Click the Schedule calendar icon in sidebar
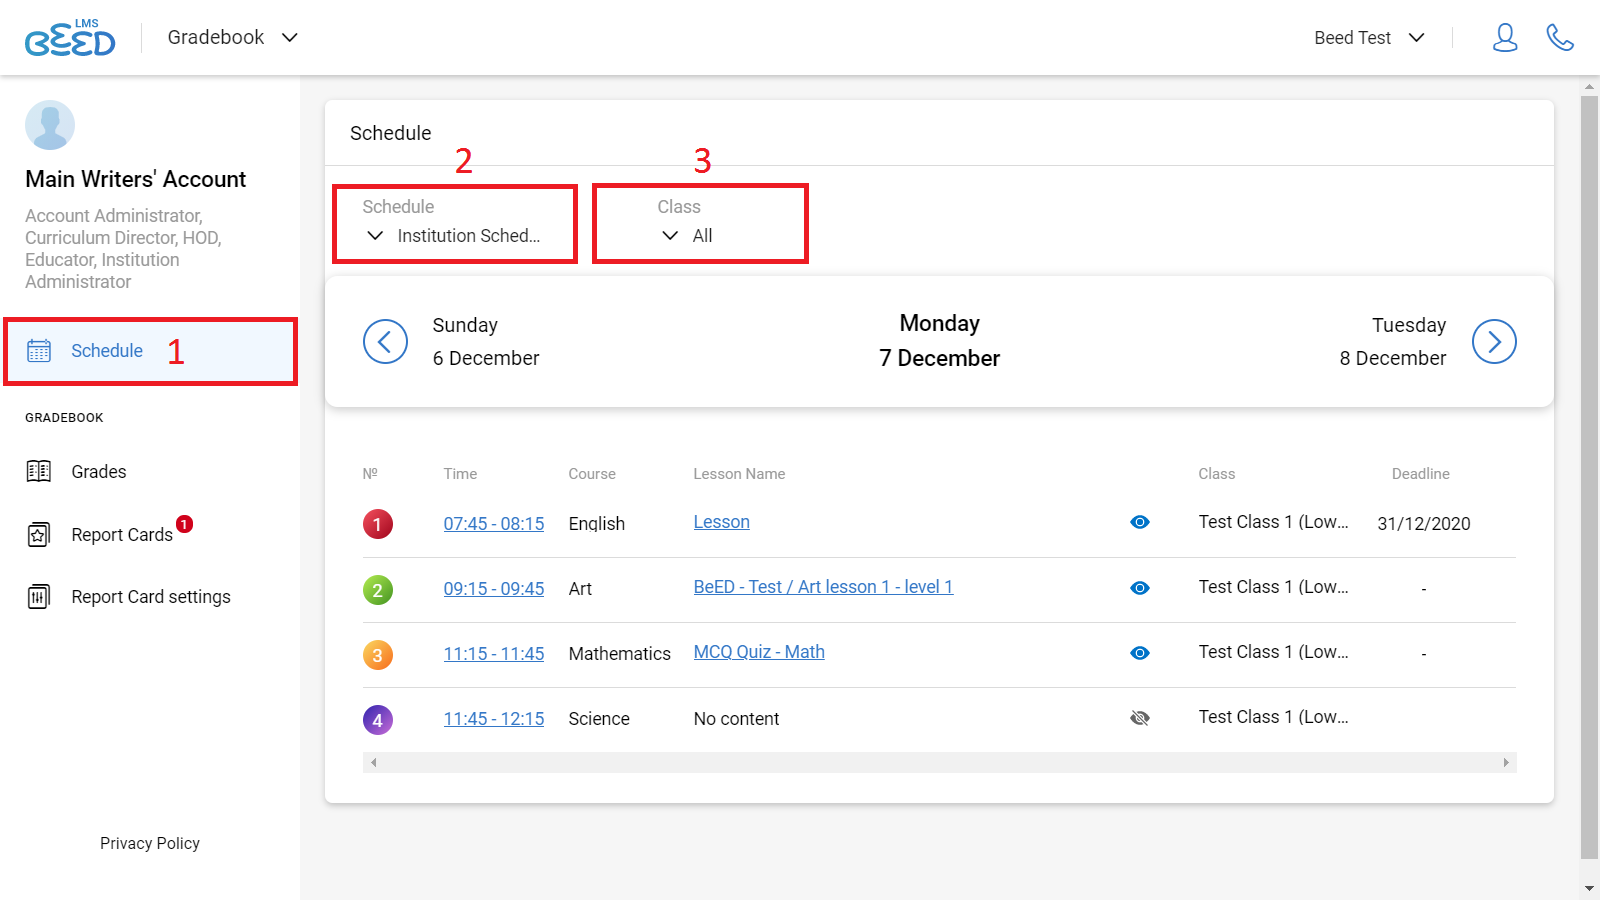This screenshot has height=900, width=1600. tap(39, 351)
